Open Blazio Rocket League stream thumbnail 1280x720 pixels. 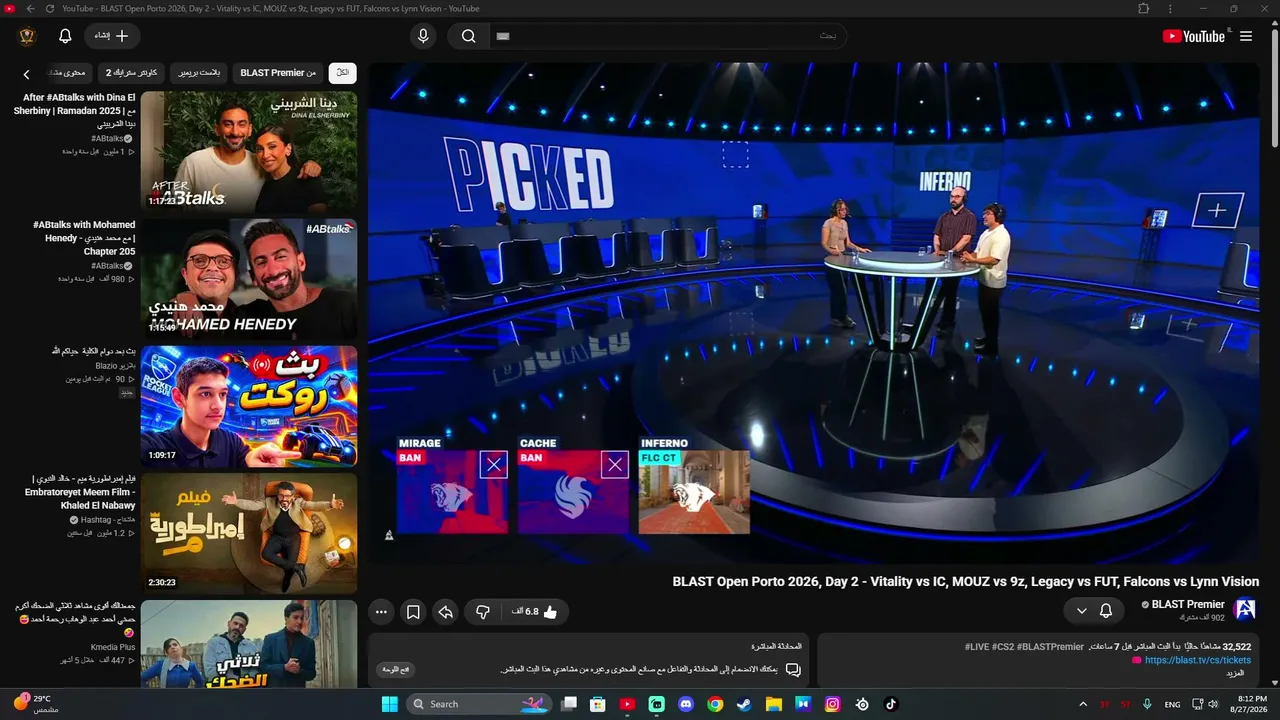(x=249, y=406)
